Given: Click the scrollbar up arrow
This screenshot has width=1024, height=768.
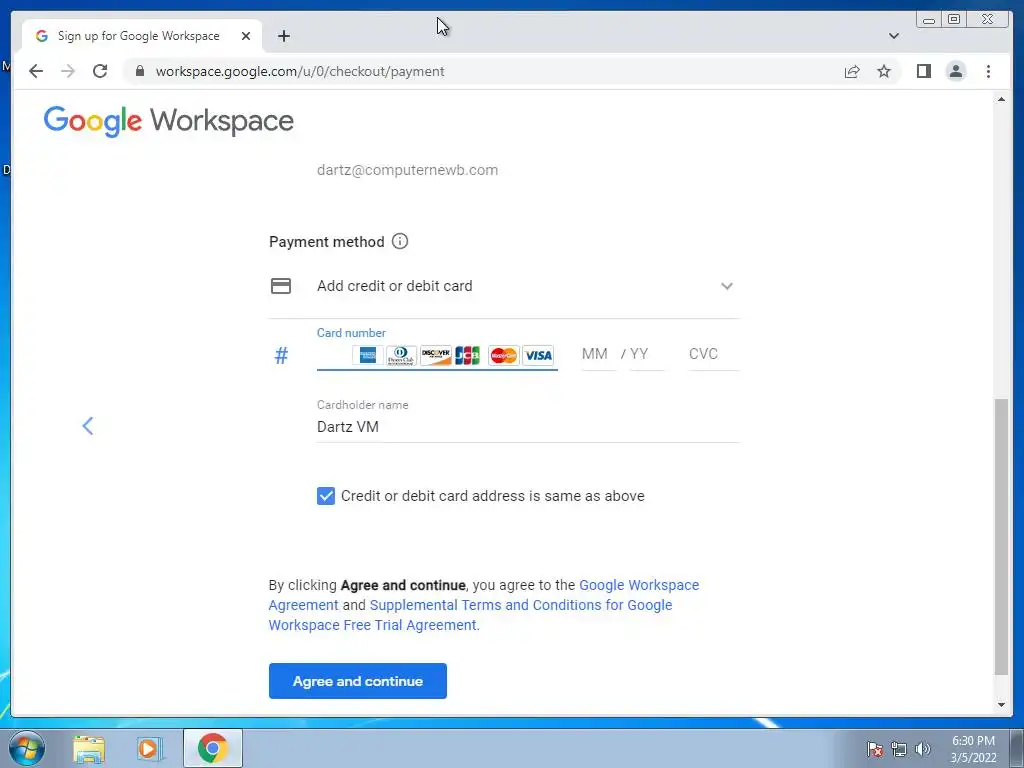Looking at the screenshot, I should pyautogui.click(x=1001, y=99).
